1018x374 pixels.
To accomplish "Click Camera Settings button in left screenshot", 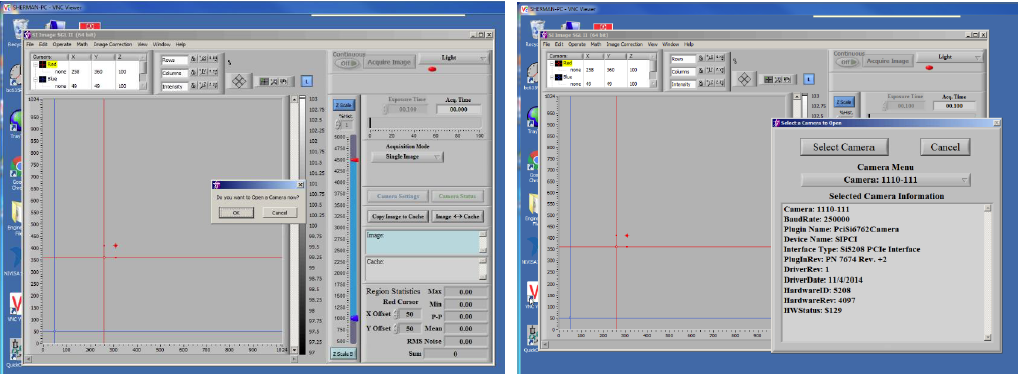I will click(x=399, y=196).
